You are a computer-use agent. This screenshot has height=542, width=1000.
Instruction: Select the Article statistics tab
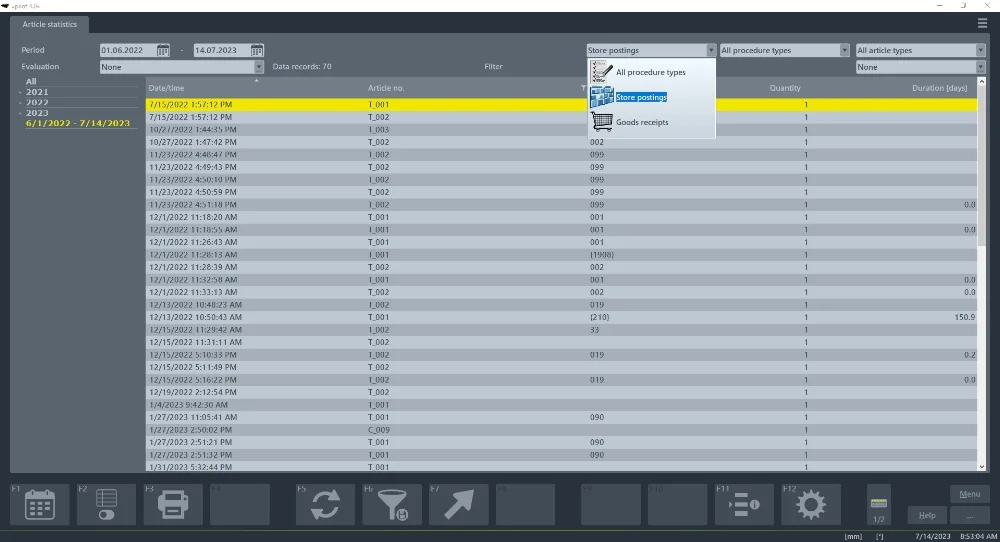[x=50, y=24]
